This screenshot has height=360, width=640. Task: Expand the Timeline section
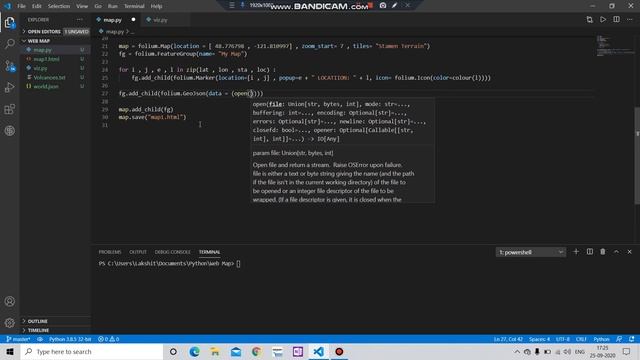pos(55,330)
